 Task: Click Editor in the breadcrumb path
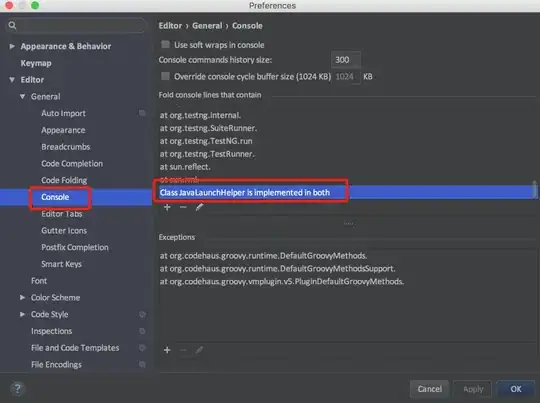coord(170,25)
